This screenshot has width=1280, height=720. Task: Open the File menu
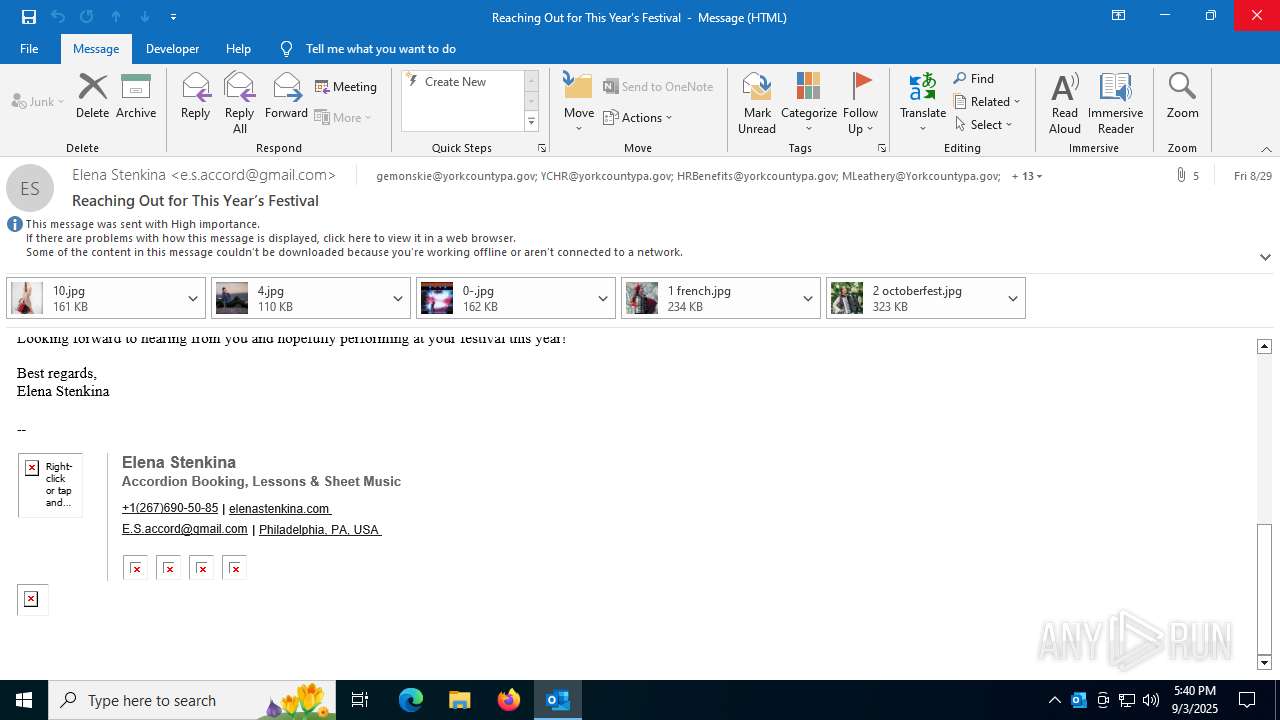tap(29, 49)
